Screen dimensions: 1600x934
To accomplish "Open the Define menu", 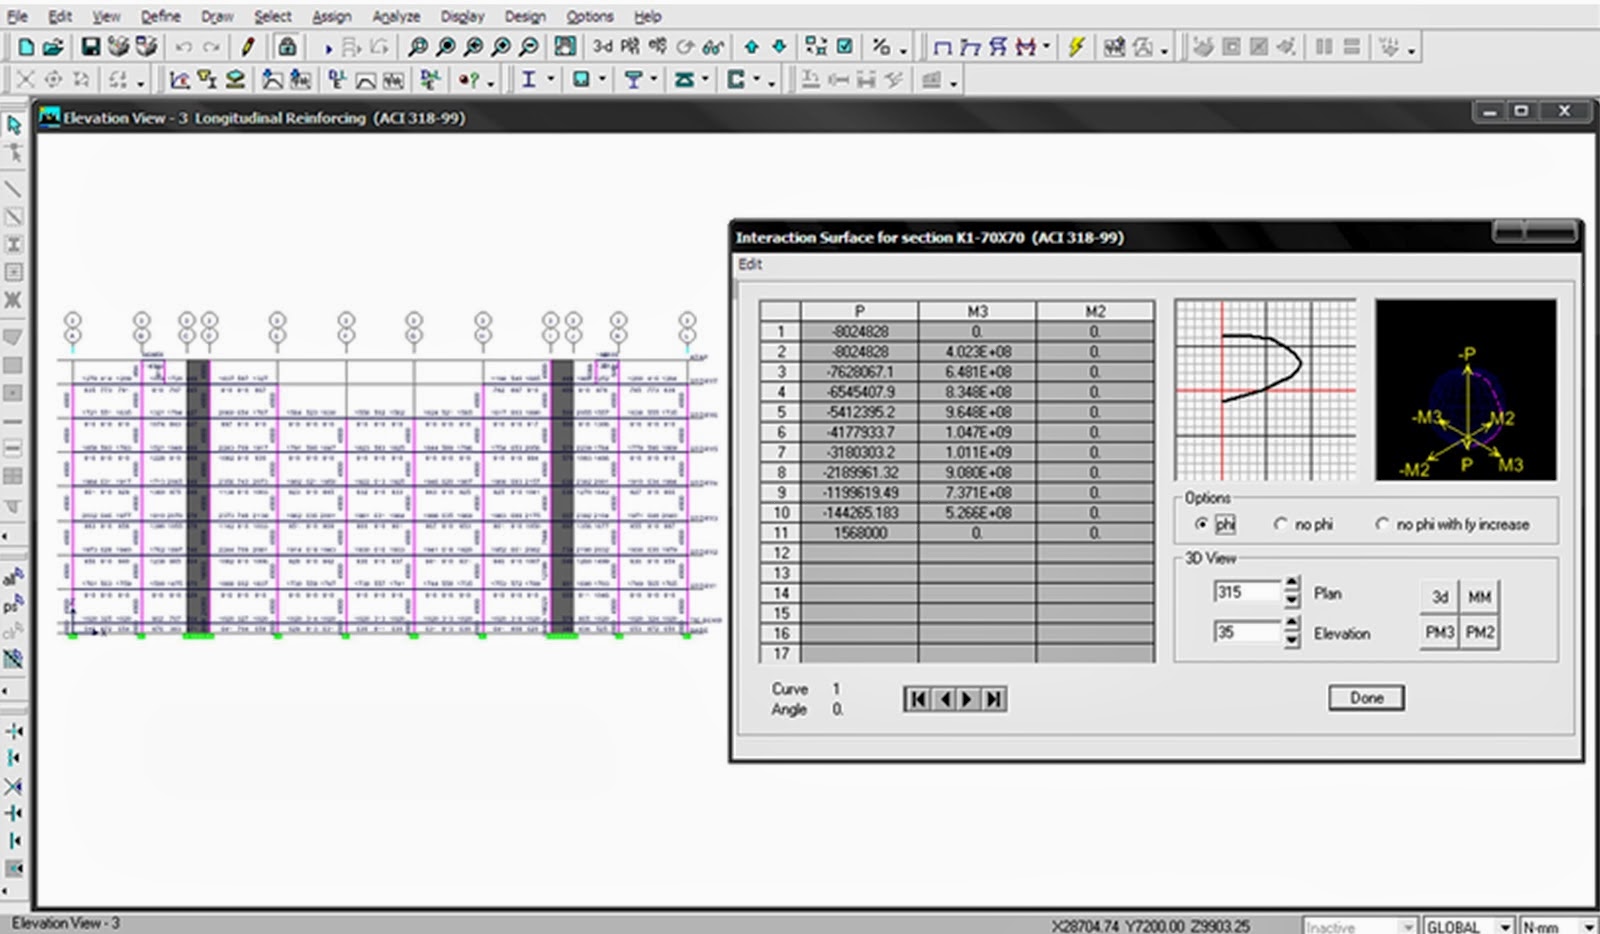I will (x=160, y=16).
